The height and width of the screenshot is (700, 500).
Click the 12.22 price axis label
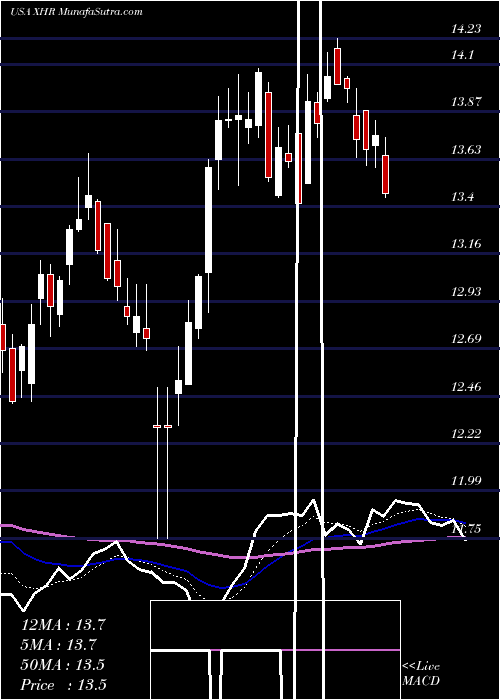(467, 433)
